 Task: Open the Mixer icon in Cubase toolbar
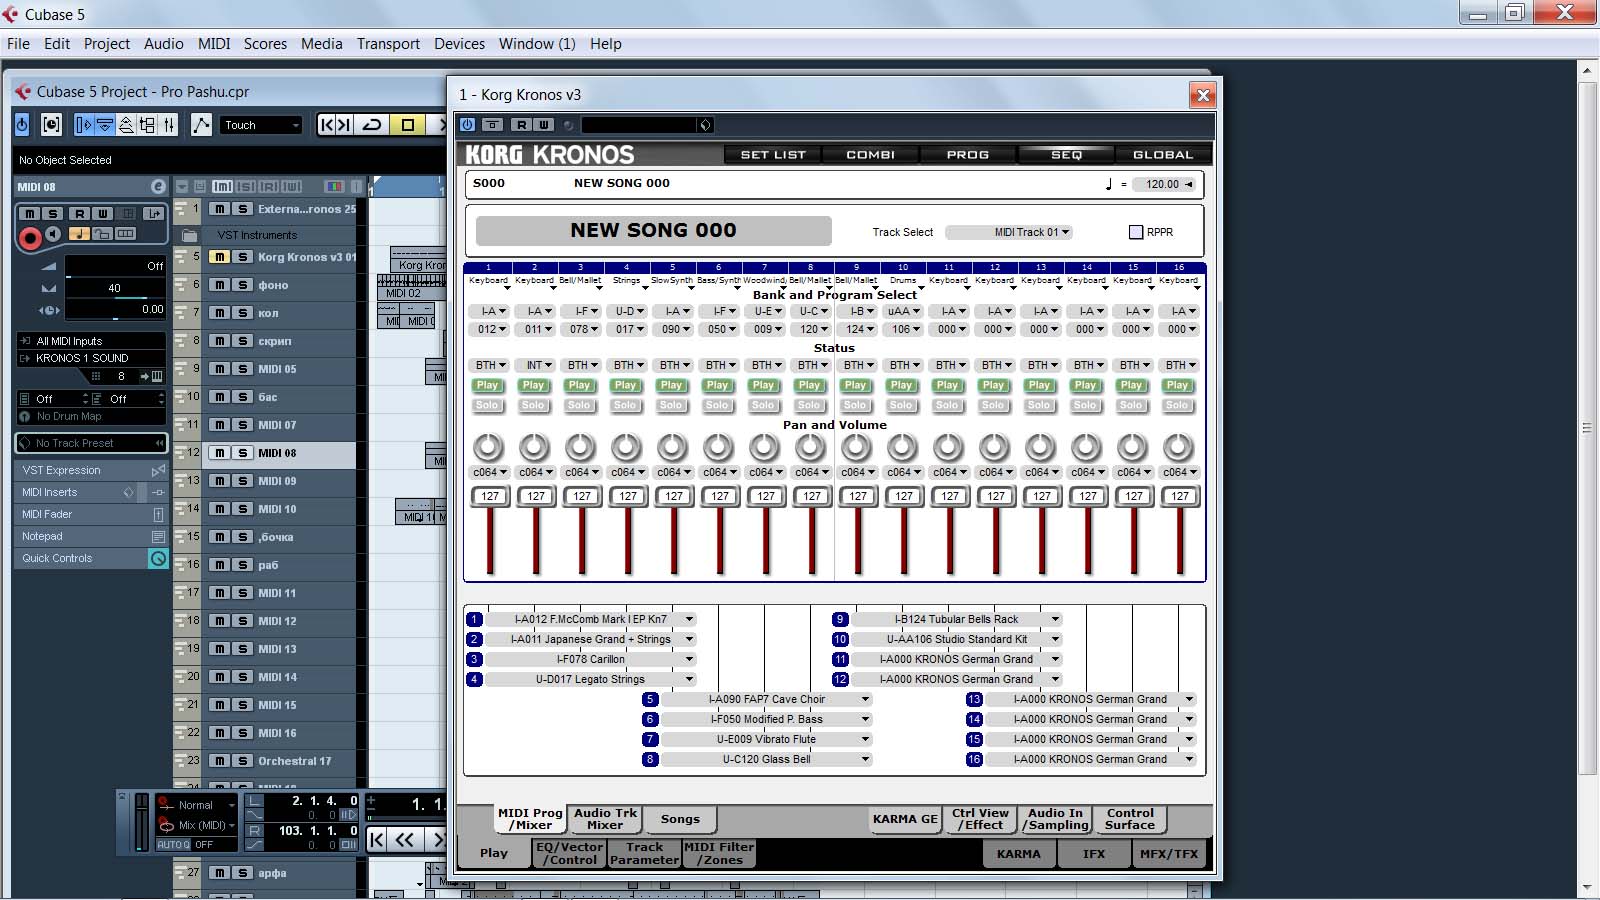pos(169,125)
